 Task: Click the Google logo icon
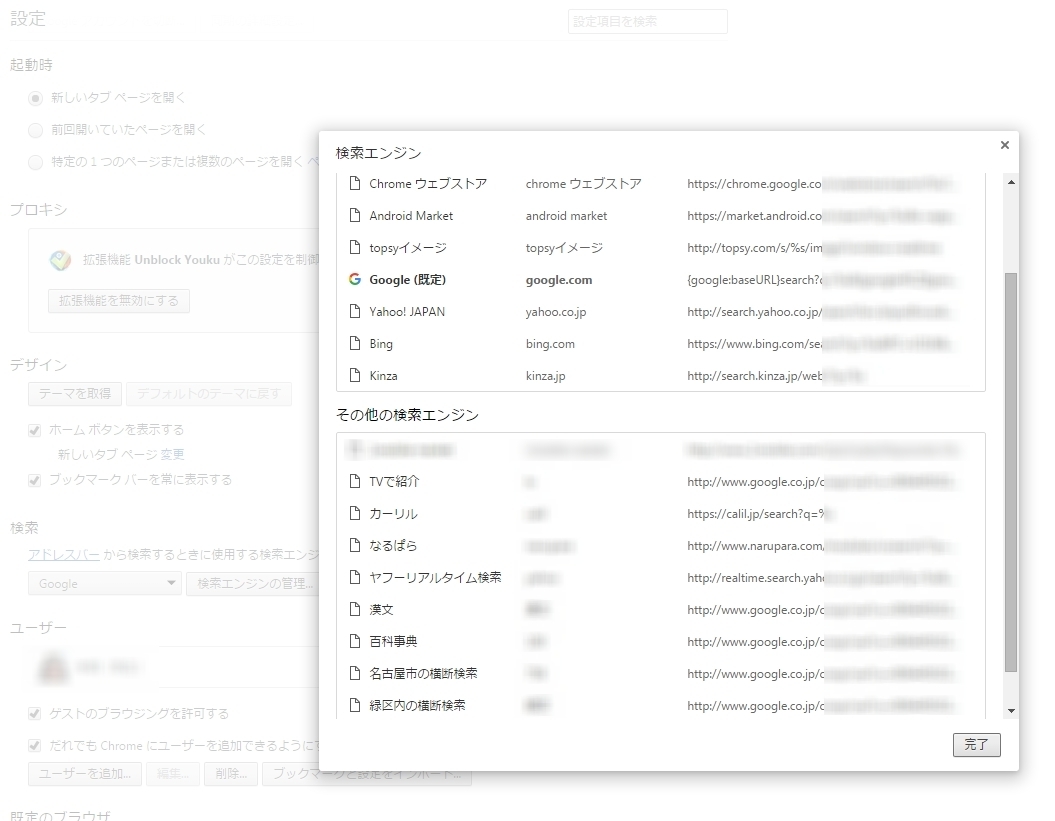coord(355,279)
